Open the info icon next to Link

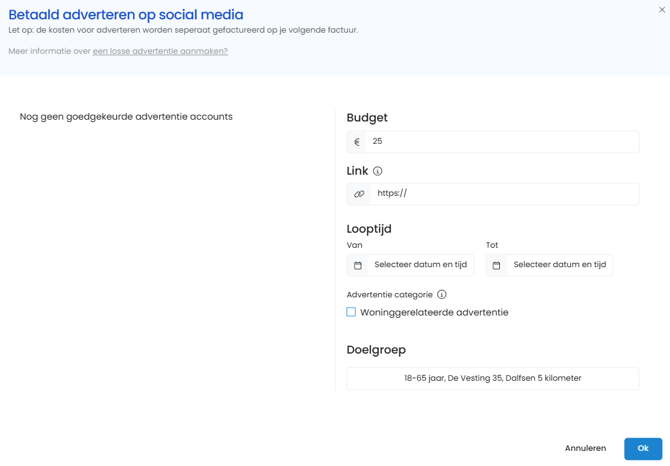[x=377, y=171]
